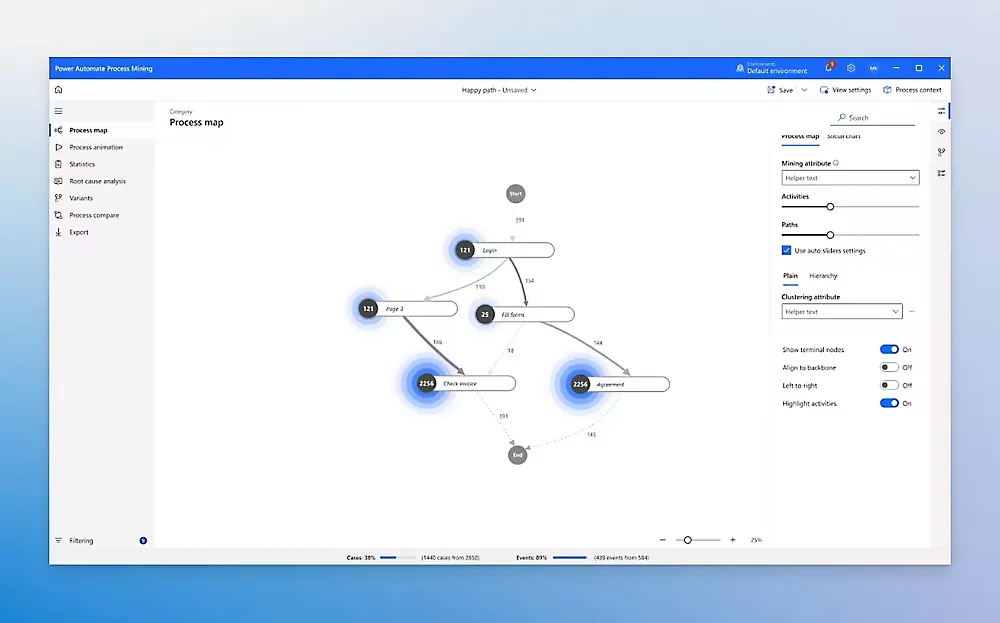Expand the Clustering attribute dropdown
This screenshot has height=623, width=1000.
841,312
